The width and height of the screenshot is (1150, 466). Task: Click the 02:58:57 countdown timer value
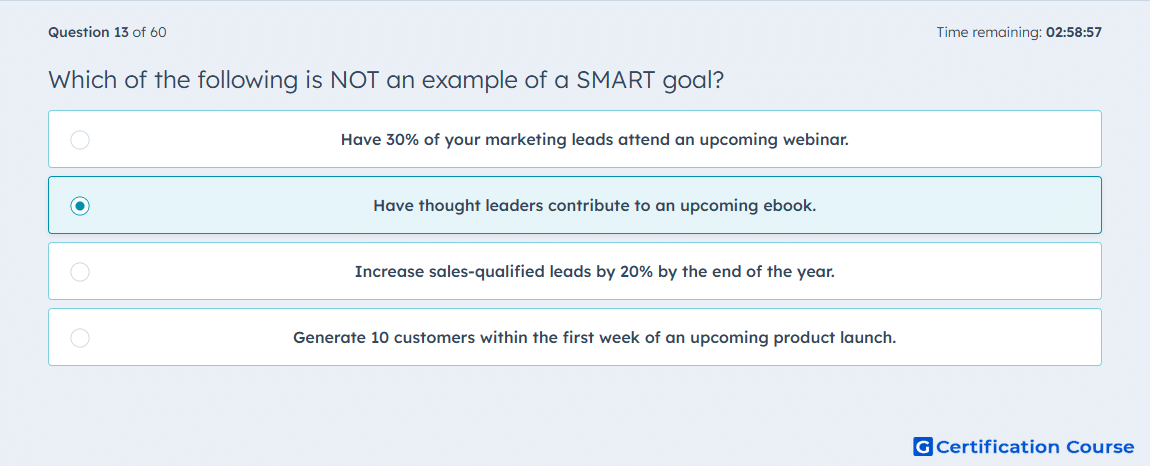coord(1074,32)
